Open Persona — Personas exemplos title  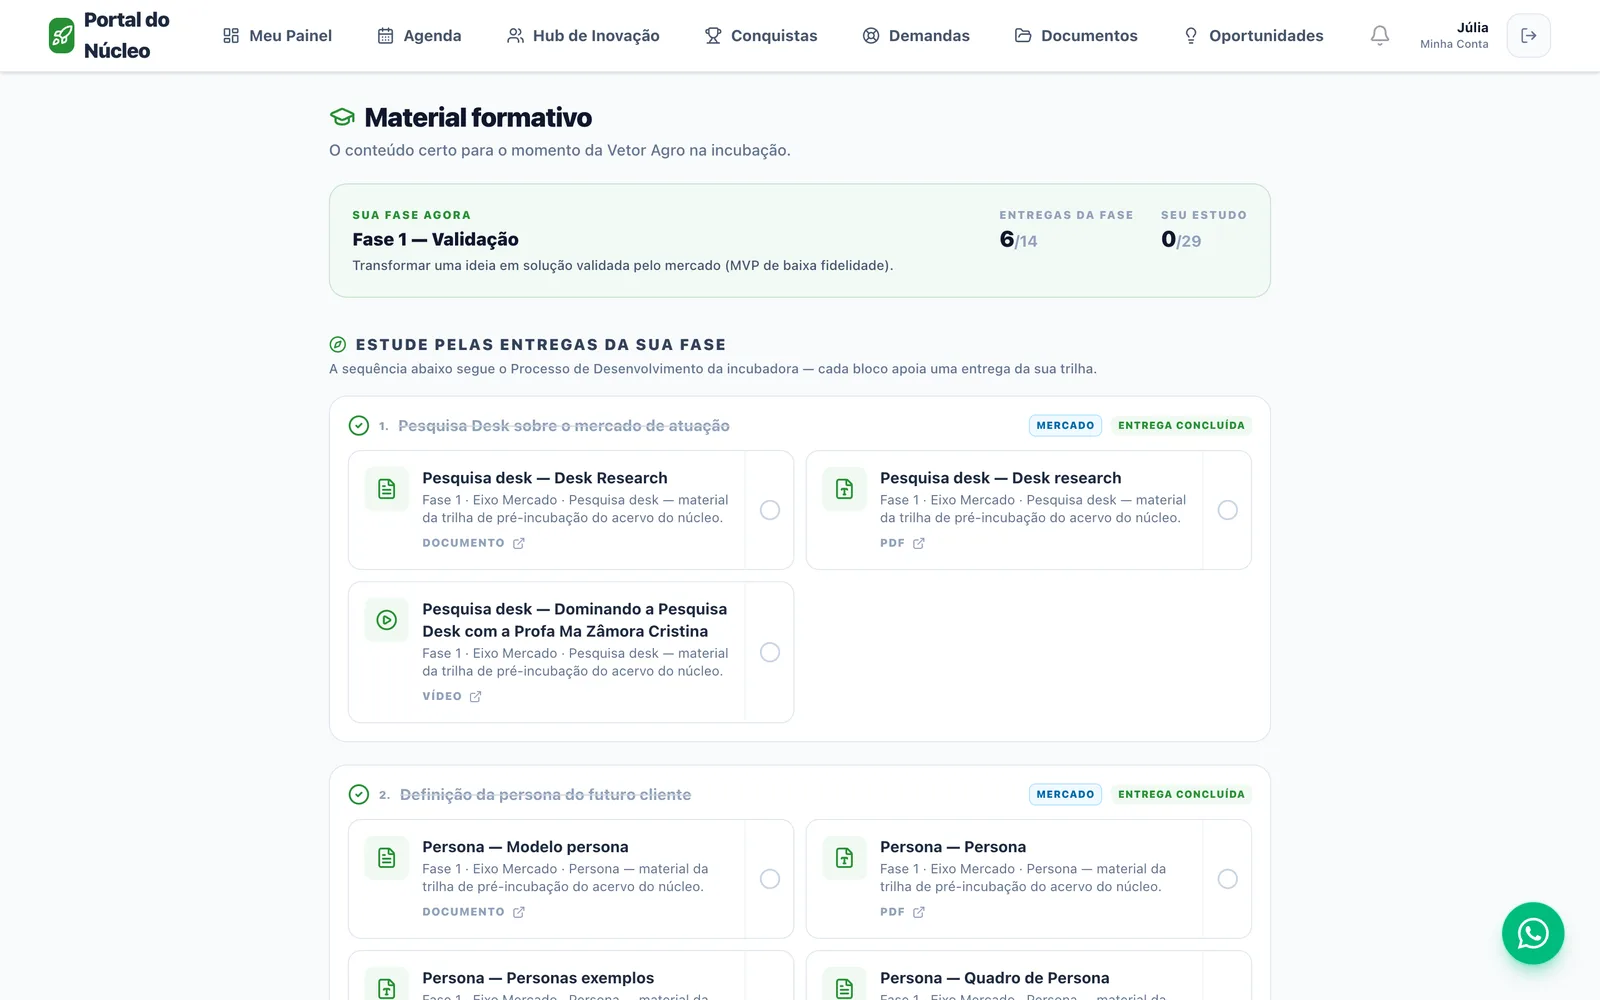tap(538, 978)
